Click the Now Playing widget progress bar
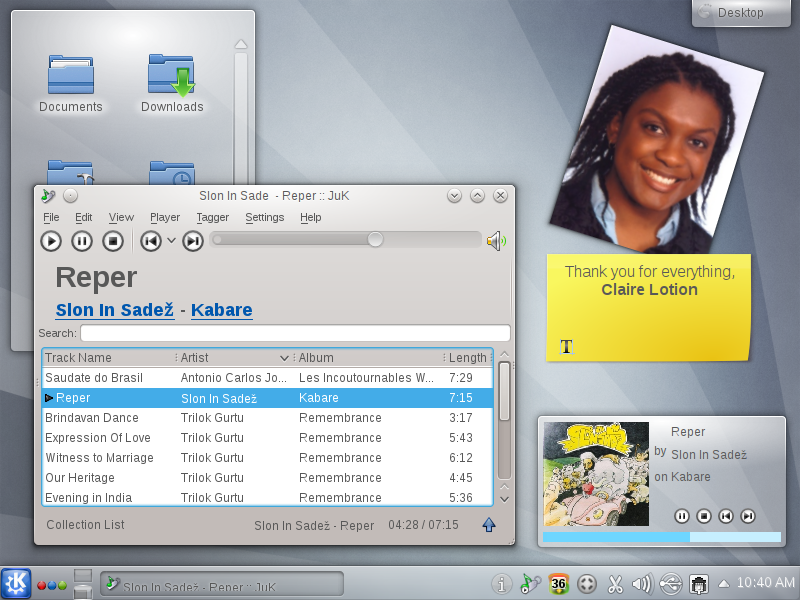This screenshot has width=800, height=600. click(x=662, y=537)
